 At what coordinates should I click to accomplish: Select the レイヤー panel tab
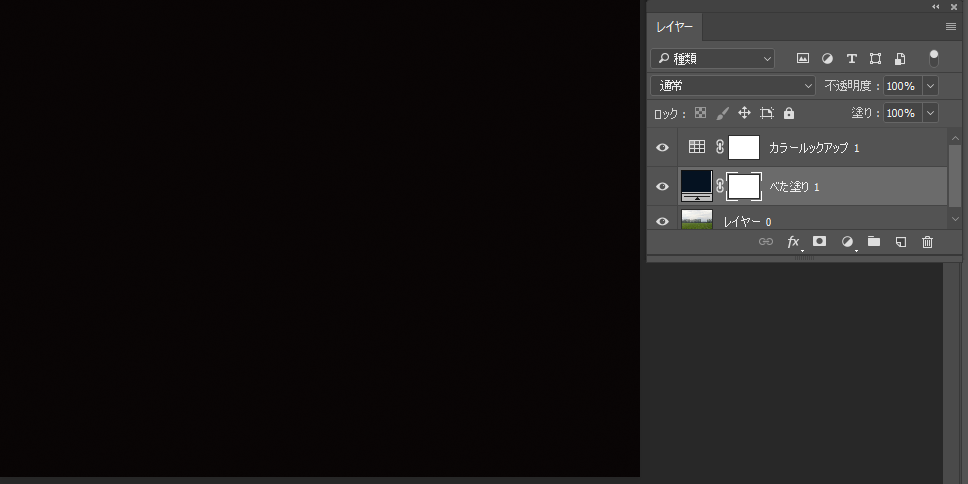(x=674, y=27)
